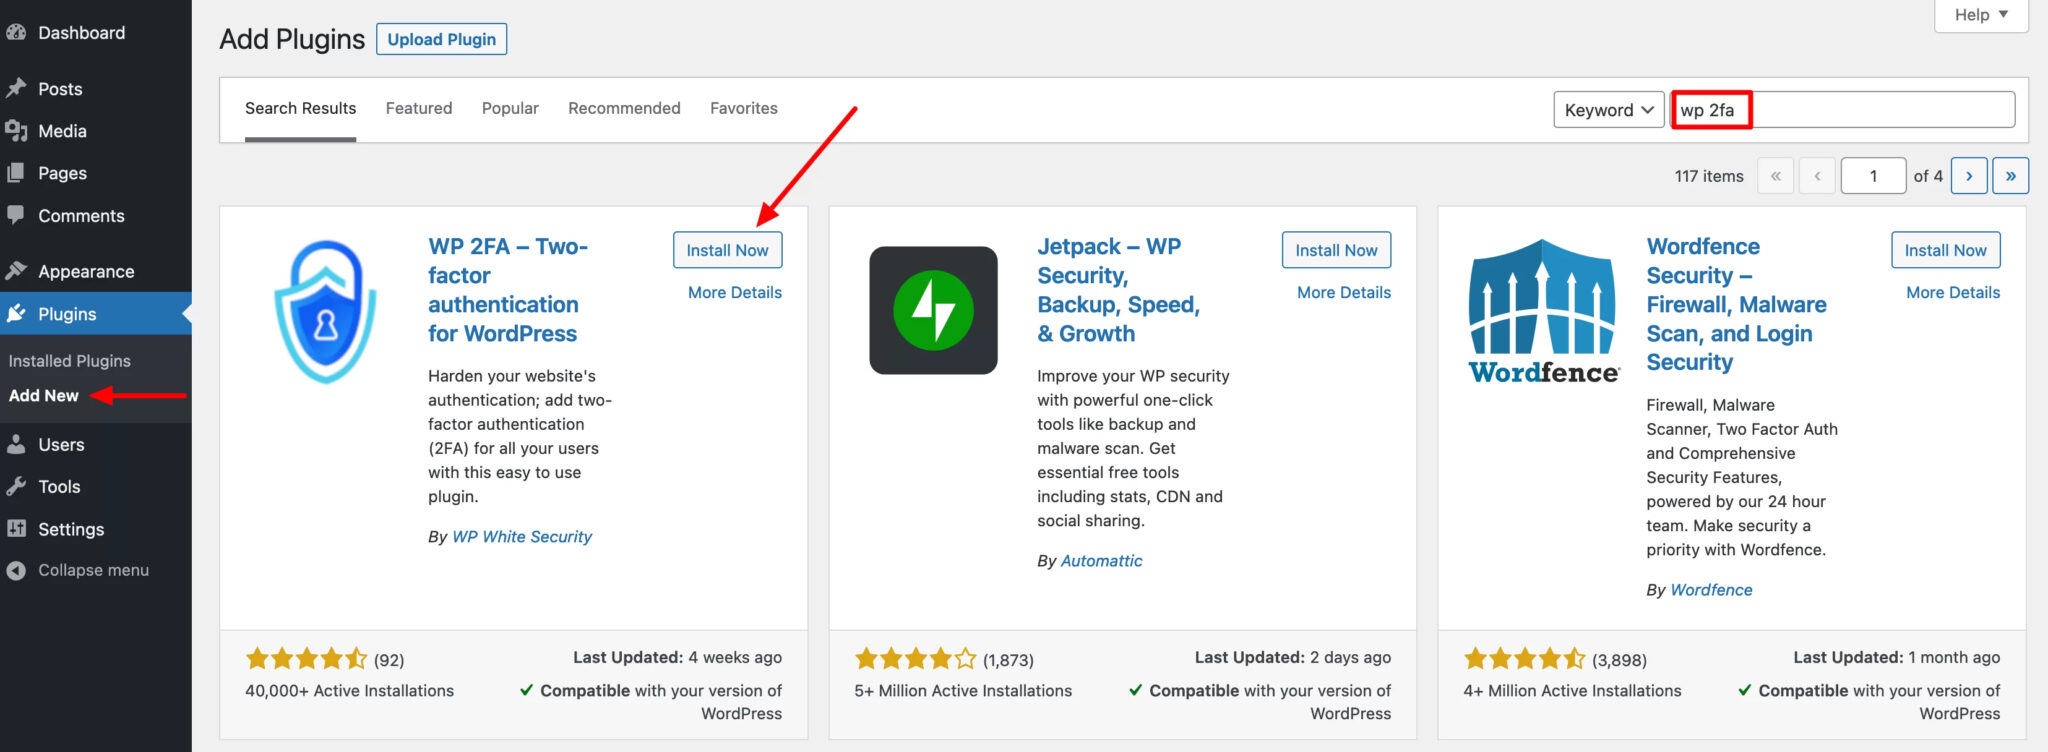2048x752 pixels.
Task: Install the Jetpack plugin
Action: (1336, 250)
